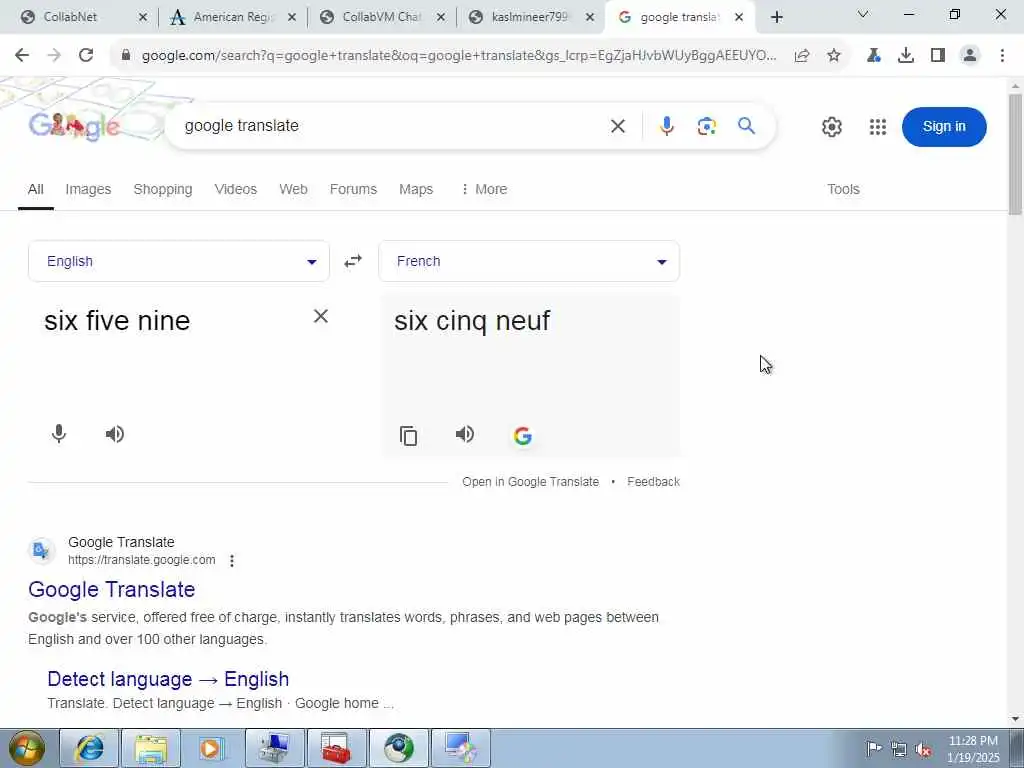Screen dimensions: 1024x768
Task: Click the Feedback link
Action: coord(653,482)
